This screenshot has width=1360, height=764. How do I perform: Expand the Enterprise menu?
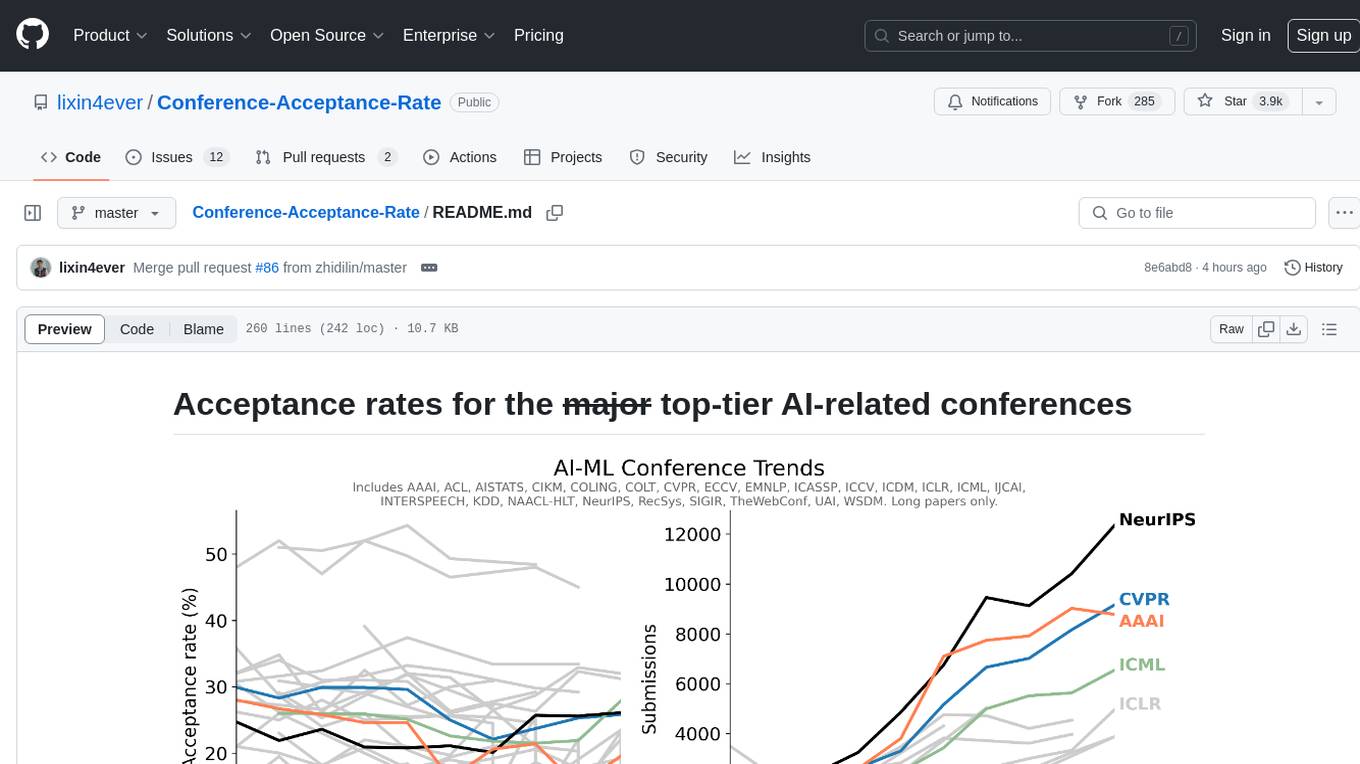click(448, 35)
